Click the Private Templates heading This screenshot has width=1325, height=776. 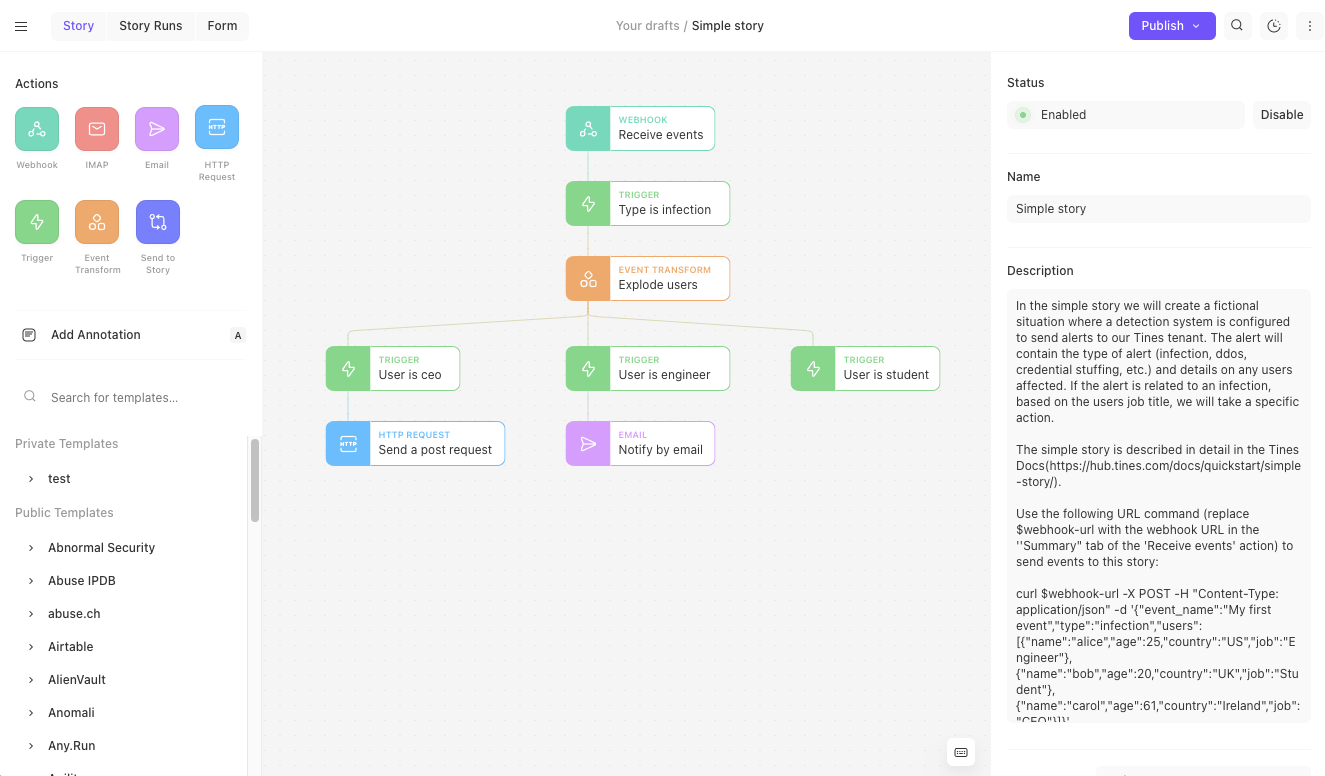point(66,444)
